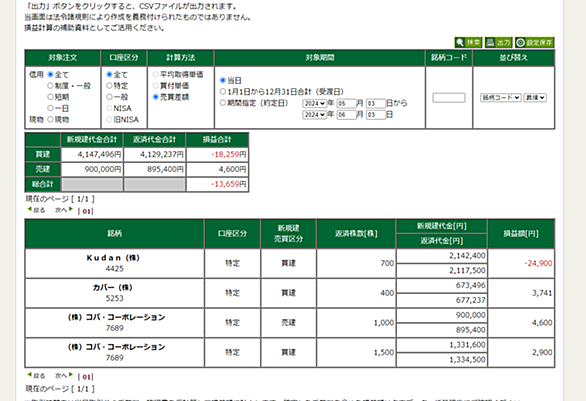The image size is (586, 401).
Task: Select the 一日 radio option
Action: [x=50, y=108]
